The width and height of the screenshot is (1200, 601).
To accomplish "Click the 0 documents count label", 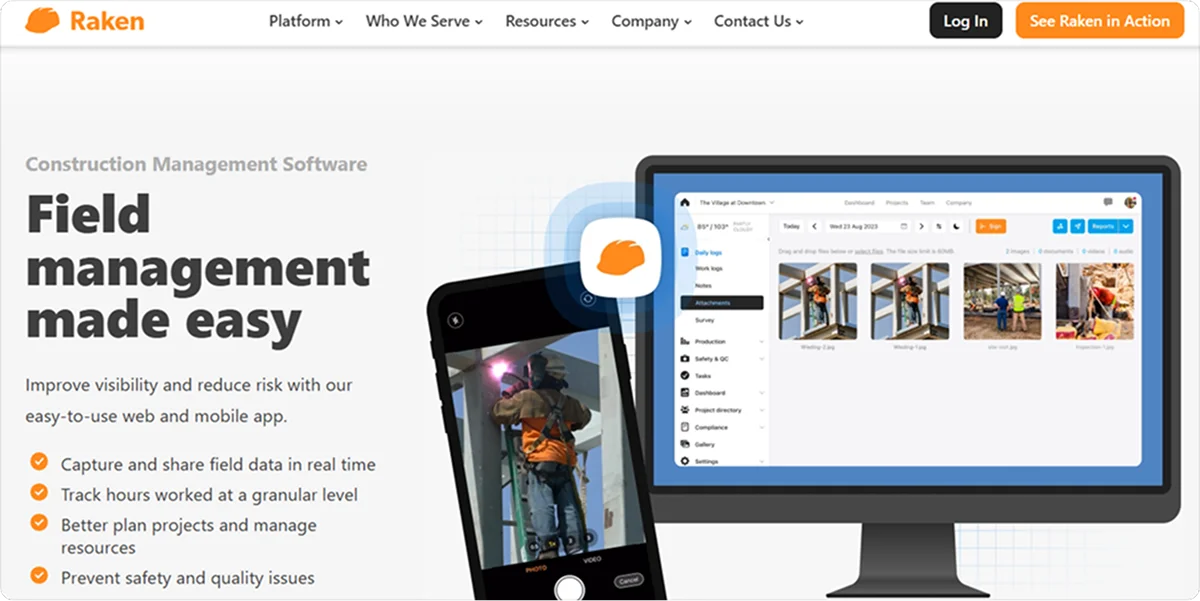I will click(1056, 251).
